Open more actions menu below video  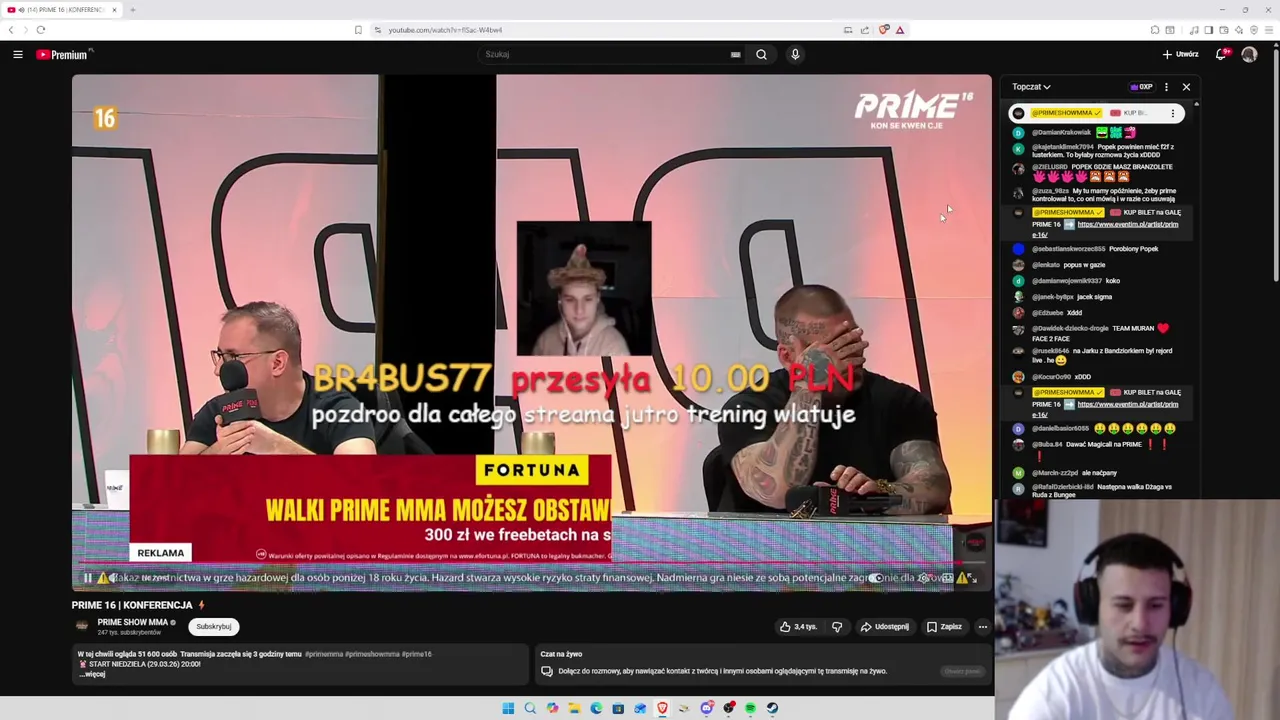pyautogui.click(x=983, y=627)
